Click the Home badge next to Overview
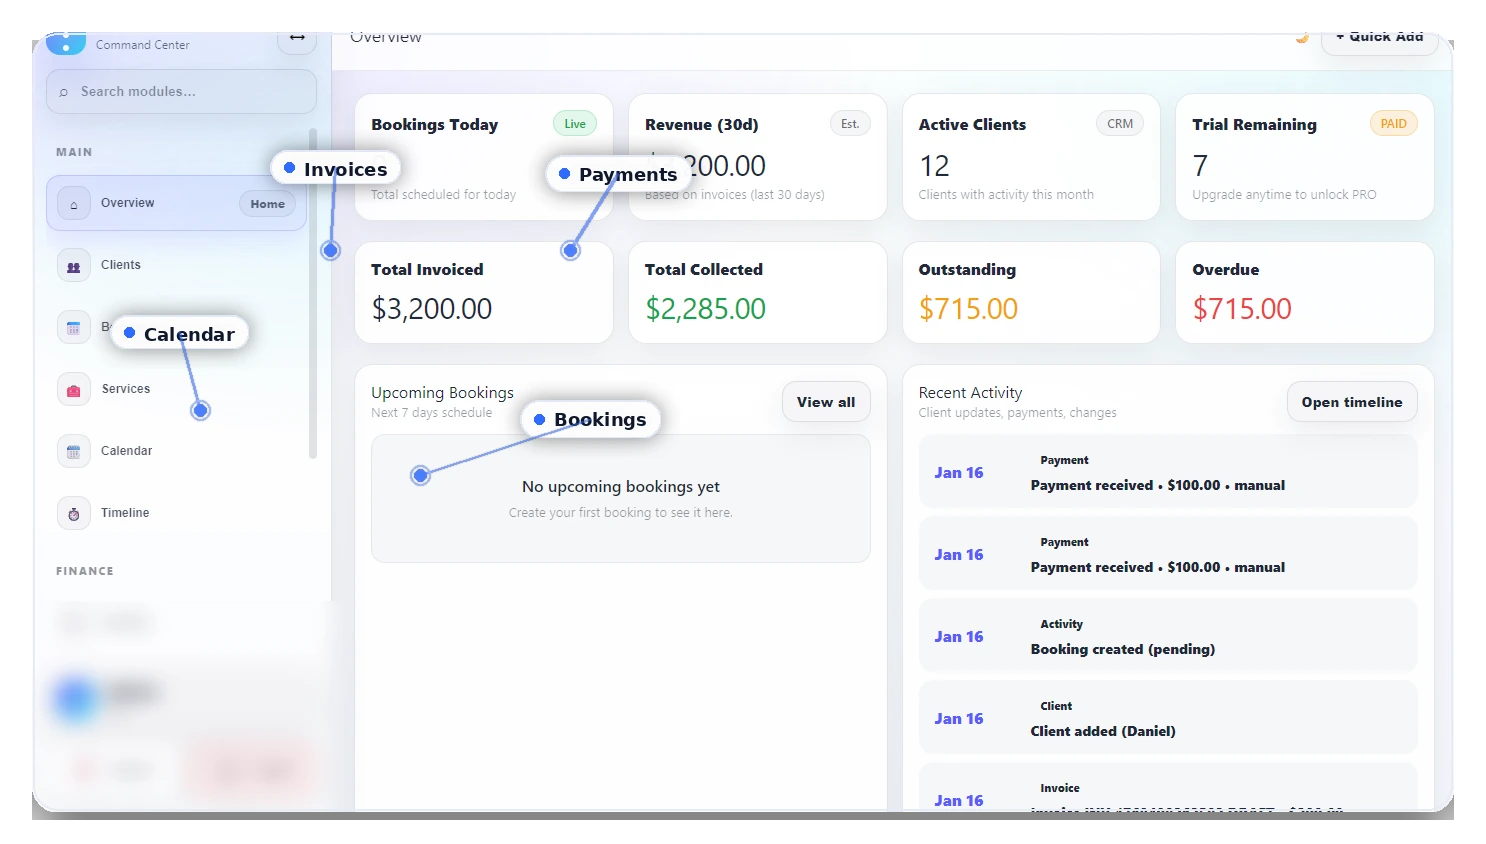Screen dimensions: 1486x844 [x=267, y=203]
